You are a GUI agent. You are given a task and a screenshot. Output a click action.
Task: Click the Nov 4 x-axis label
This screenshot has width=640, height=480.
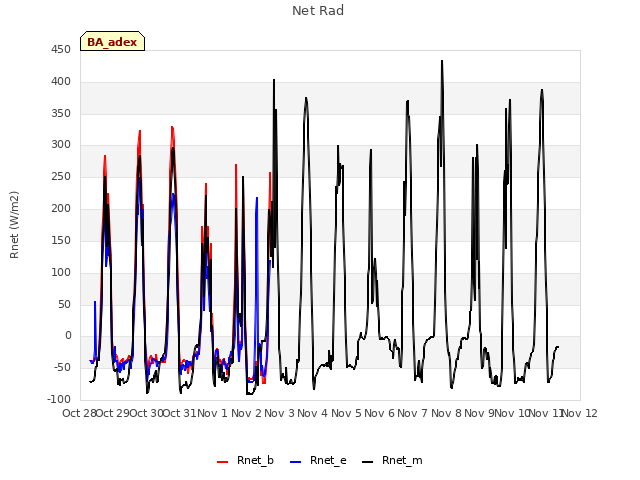click(x=312, y=413)
